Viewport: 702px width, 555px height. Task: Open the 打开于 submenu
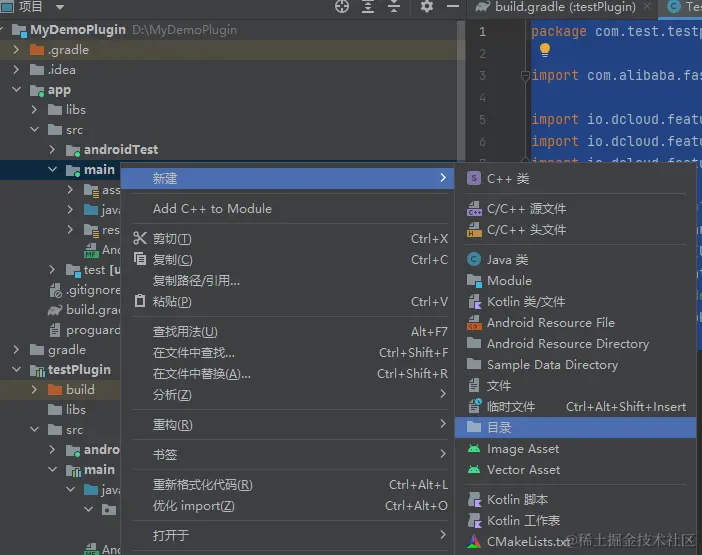tap(288, 535)
